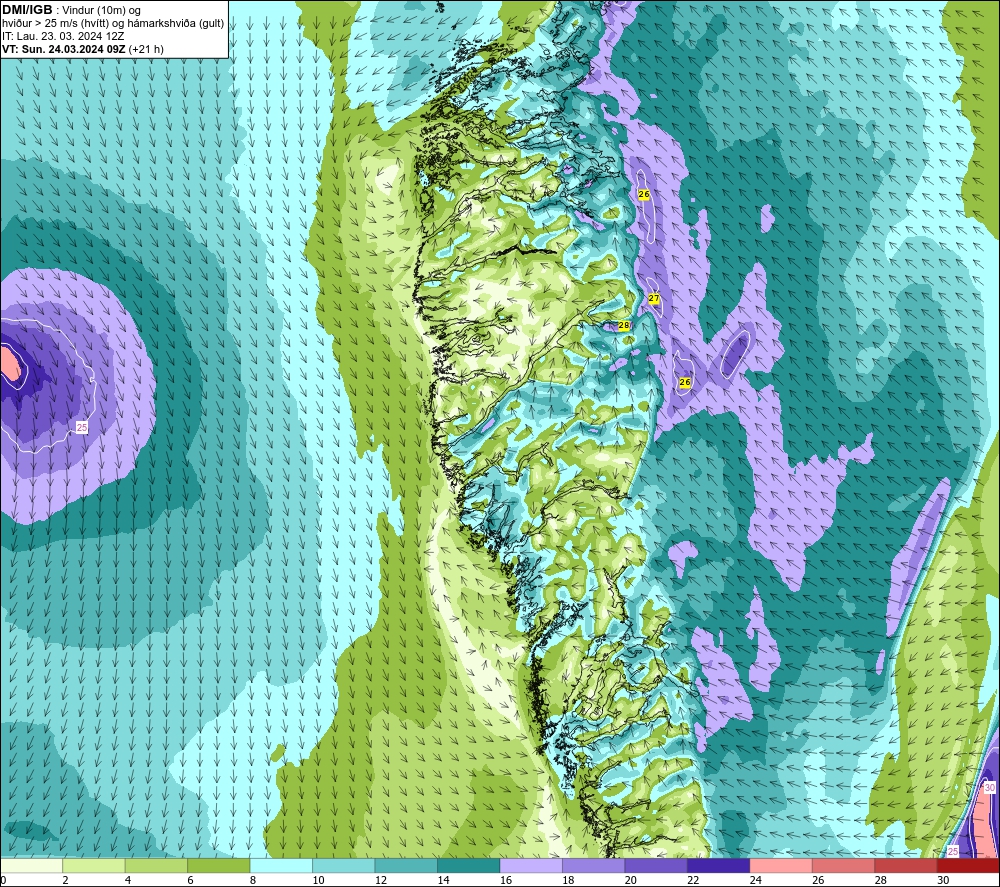
Task: Click the '30' contour label on map
Action: coord(989,788)
